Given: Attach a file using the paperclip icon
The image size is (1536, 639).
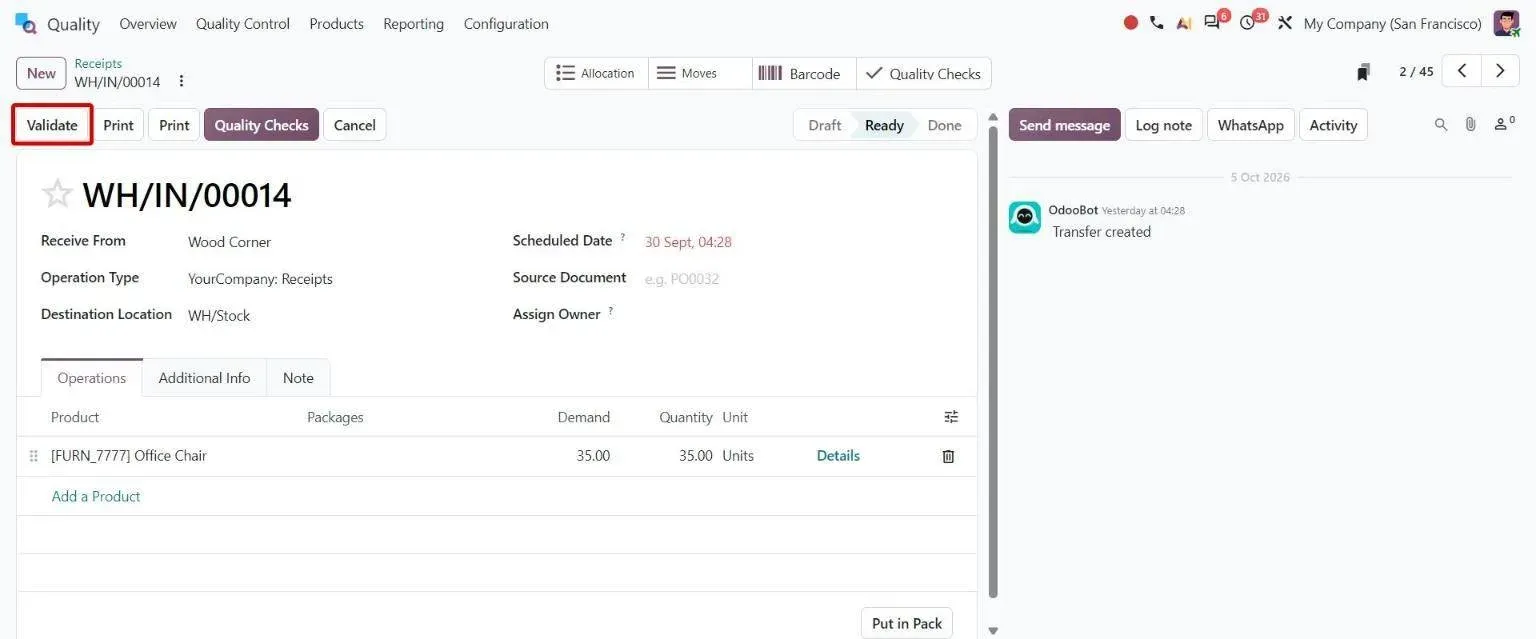Looking at the screenshot, I should tap(1470, 125).
